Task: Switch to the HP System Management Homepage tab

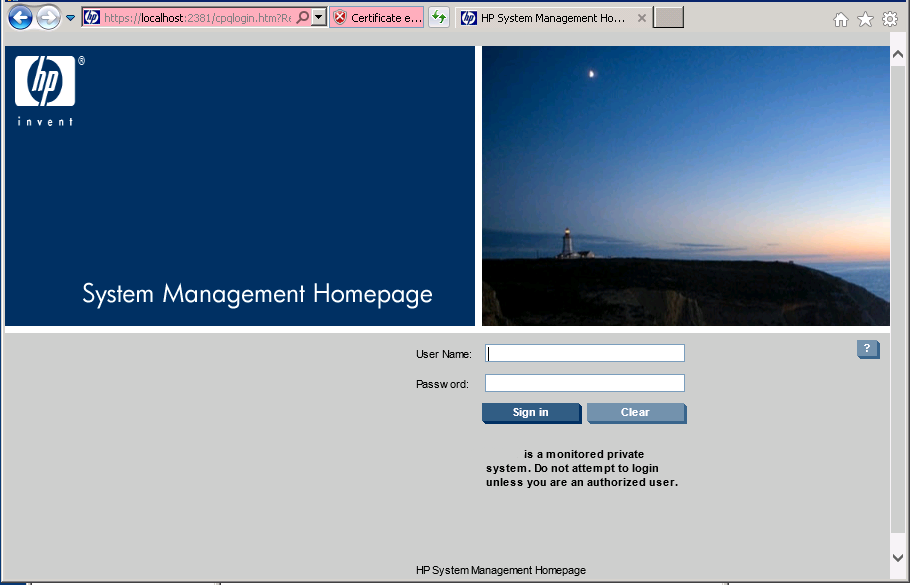Action: (553, 18)
